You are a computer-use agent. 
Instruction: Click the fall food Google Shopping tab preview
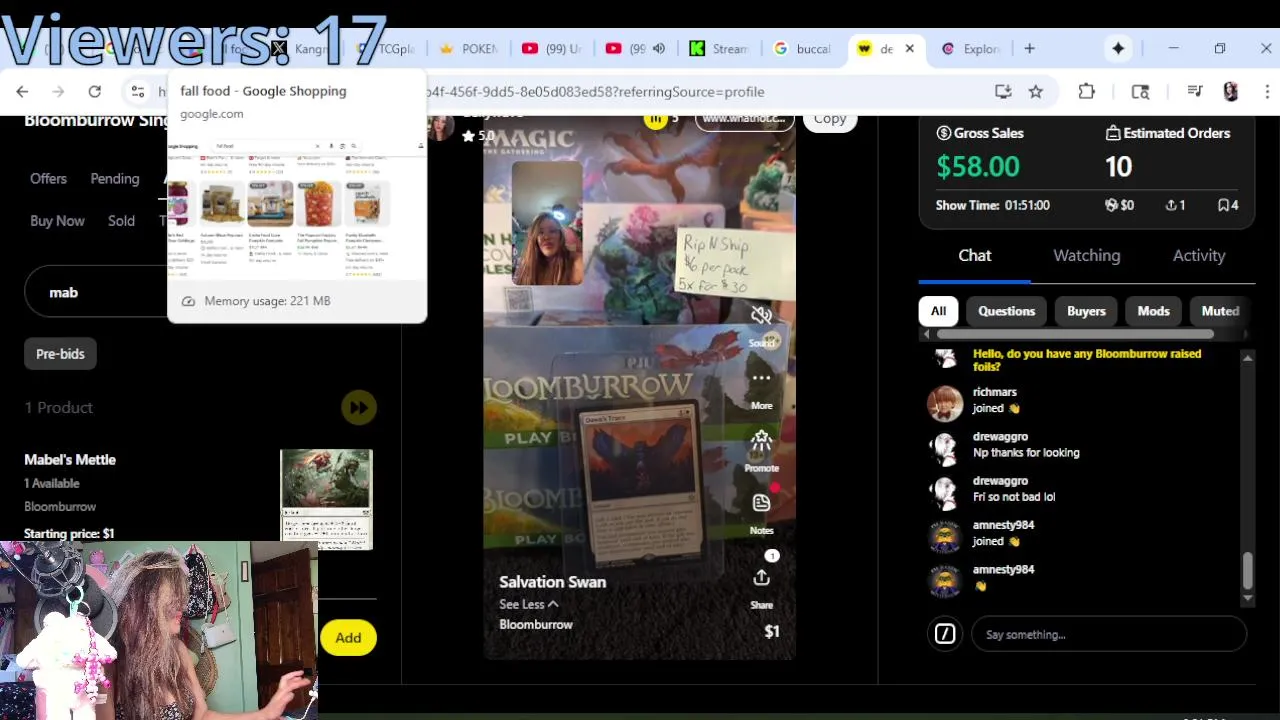tap(297, 197)
